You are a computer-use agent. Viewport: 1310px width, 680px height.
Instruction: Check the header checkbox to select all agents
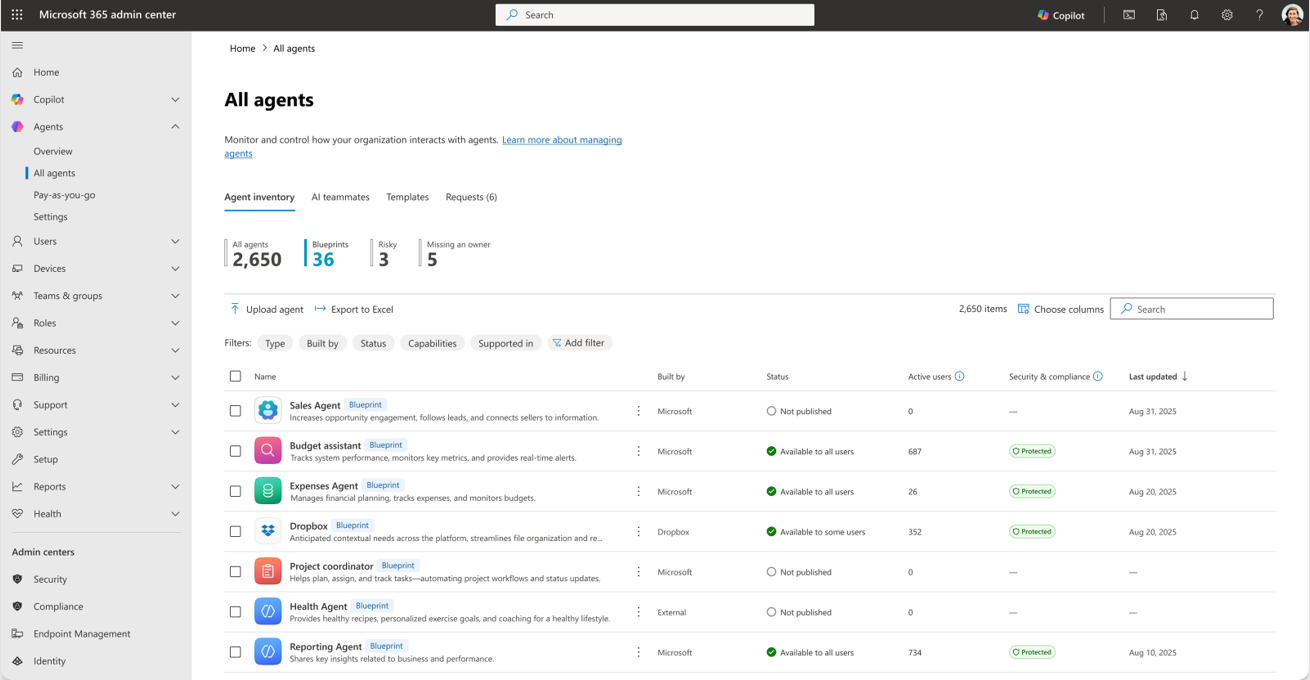235,376
